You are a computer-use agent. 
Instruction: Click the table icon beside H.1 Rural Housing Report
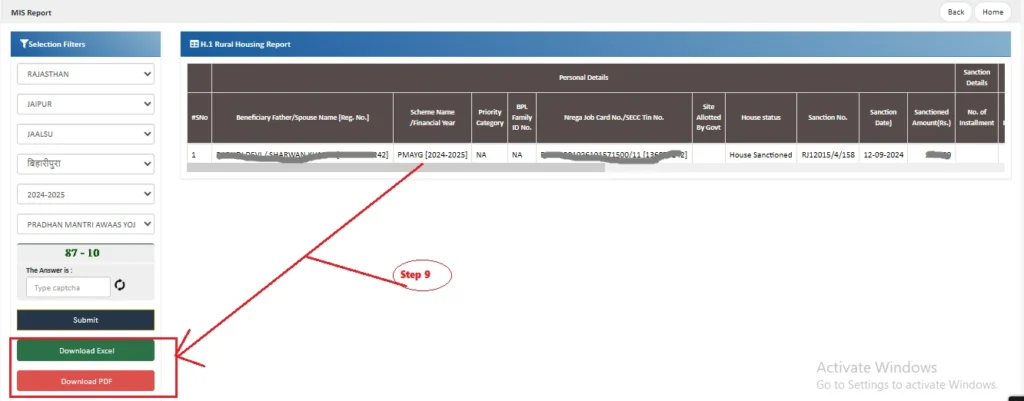(x=194, y=44)
